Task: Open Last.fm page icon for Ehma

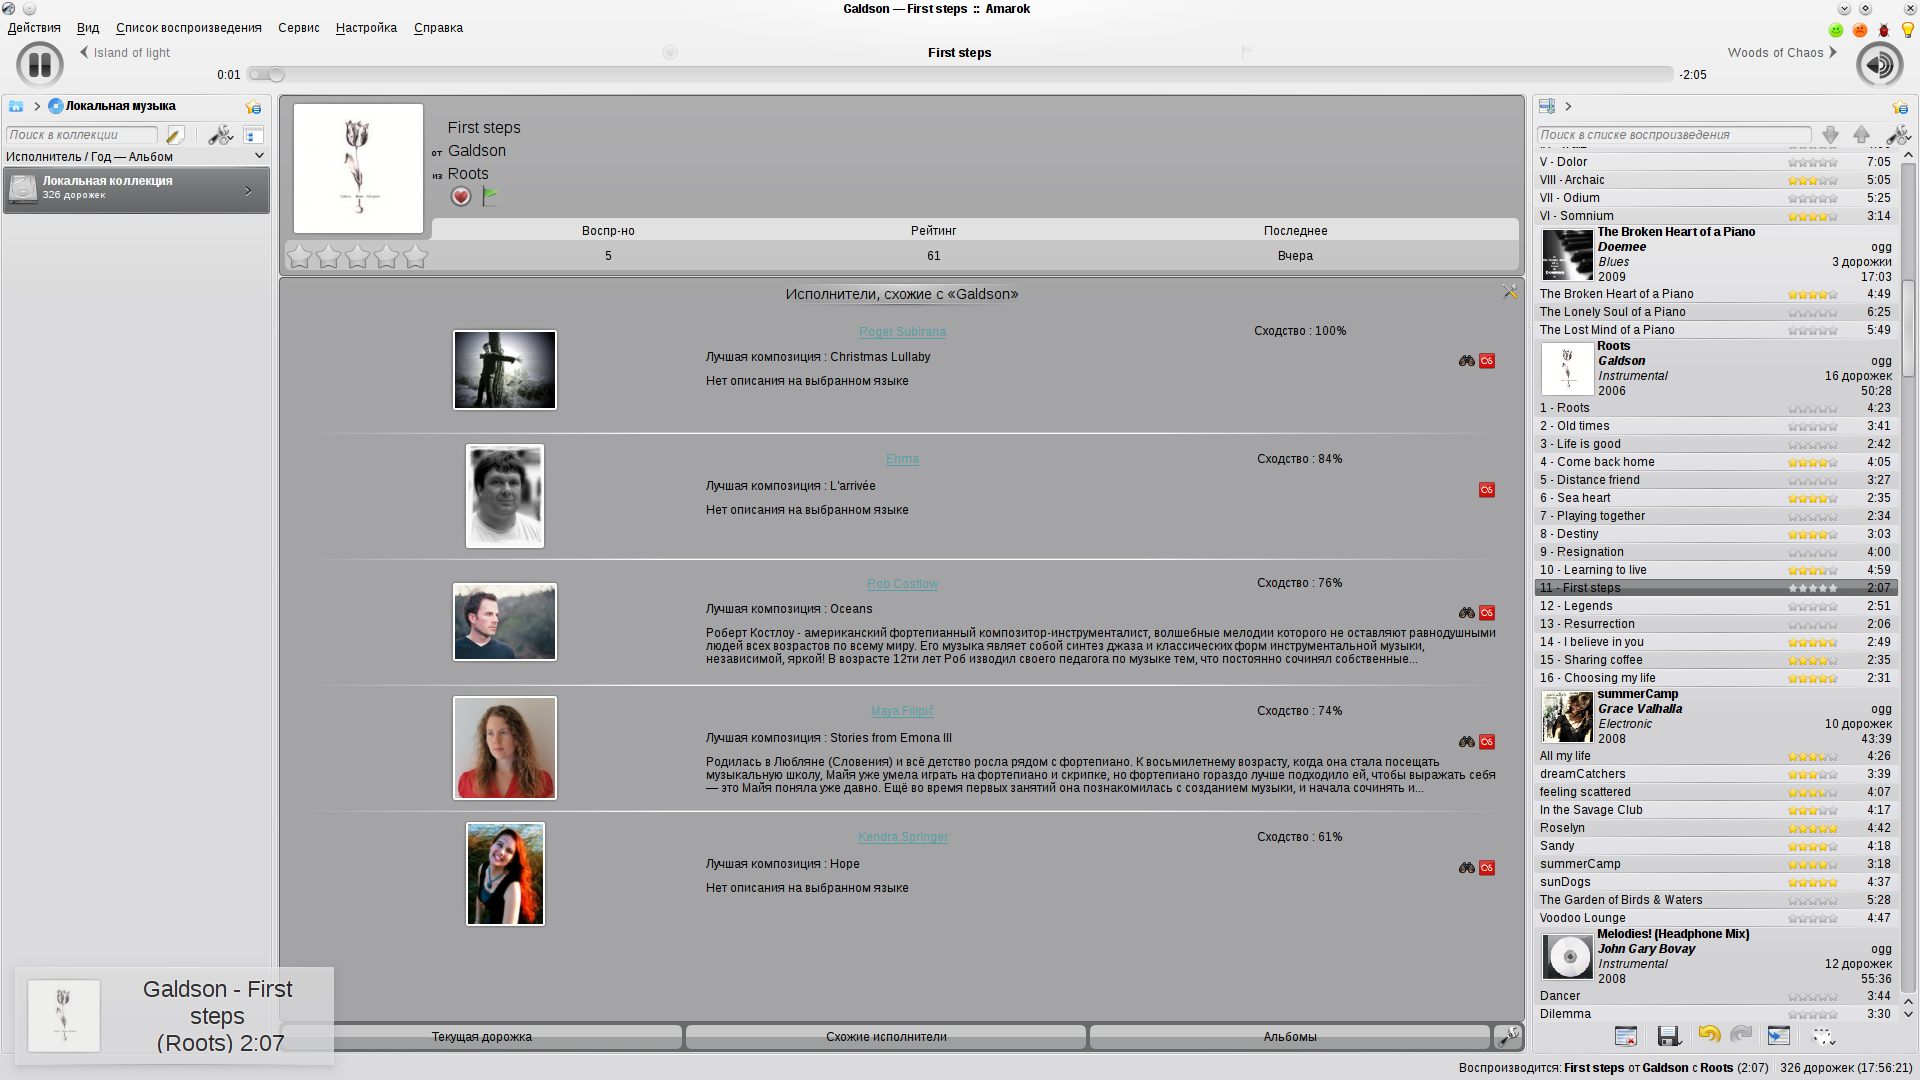Action: (x=1487, y=490)
